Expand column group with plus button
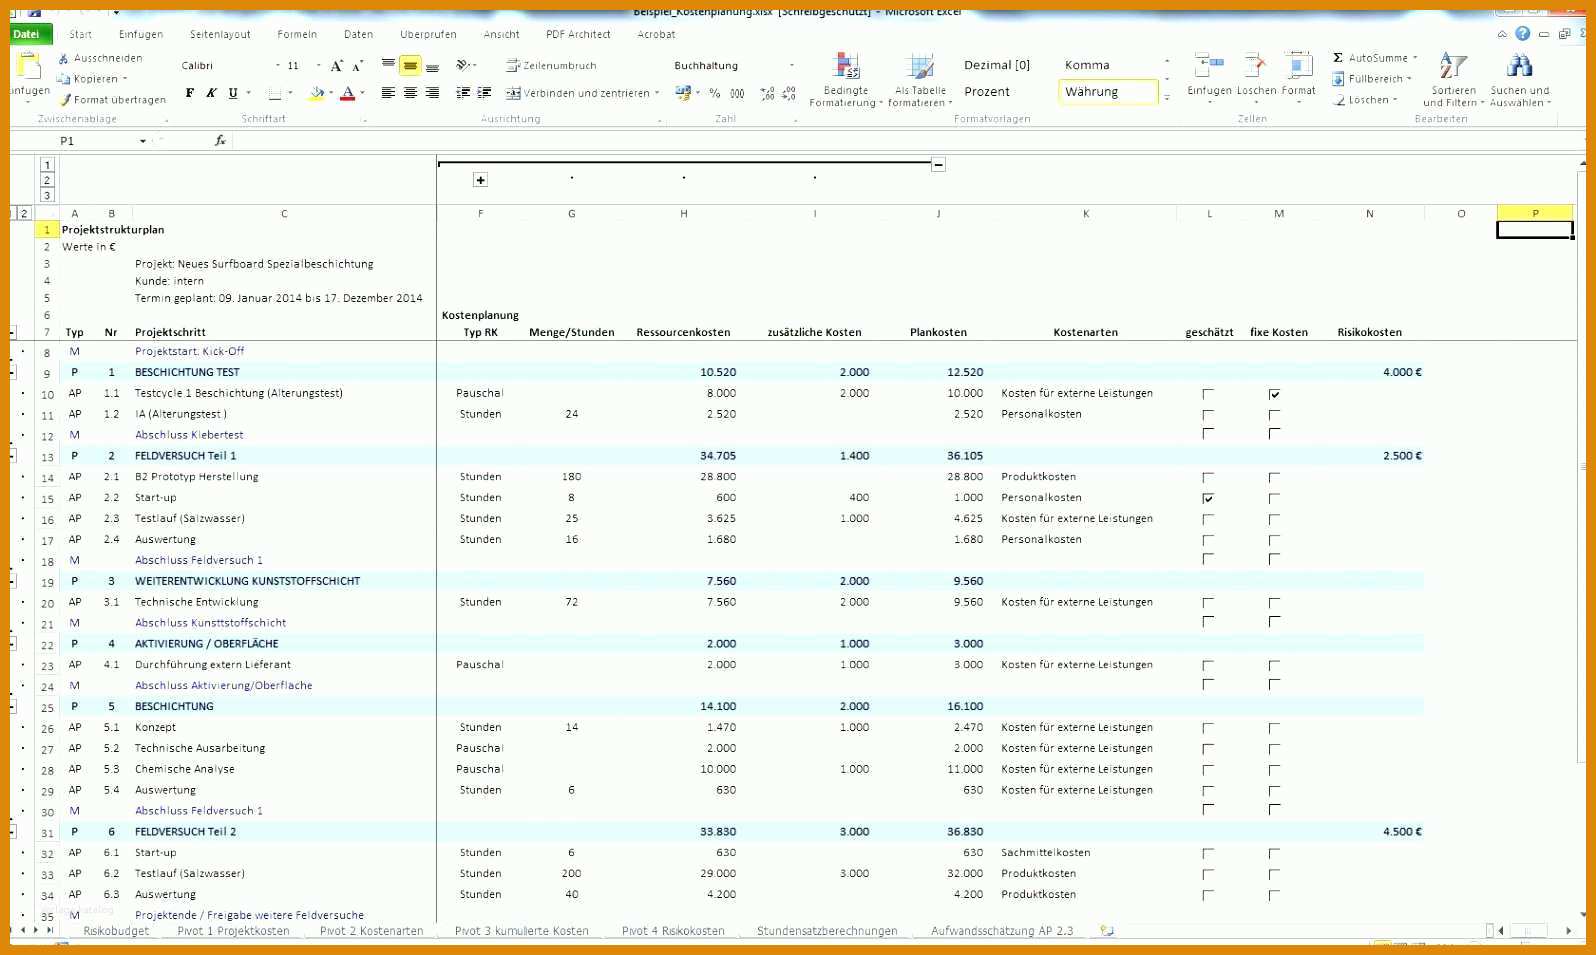This screenshot has width=1596, height=955. click(x=480, y=180)
